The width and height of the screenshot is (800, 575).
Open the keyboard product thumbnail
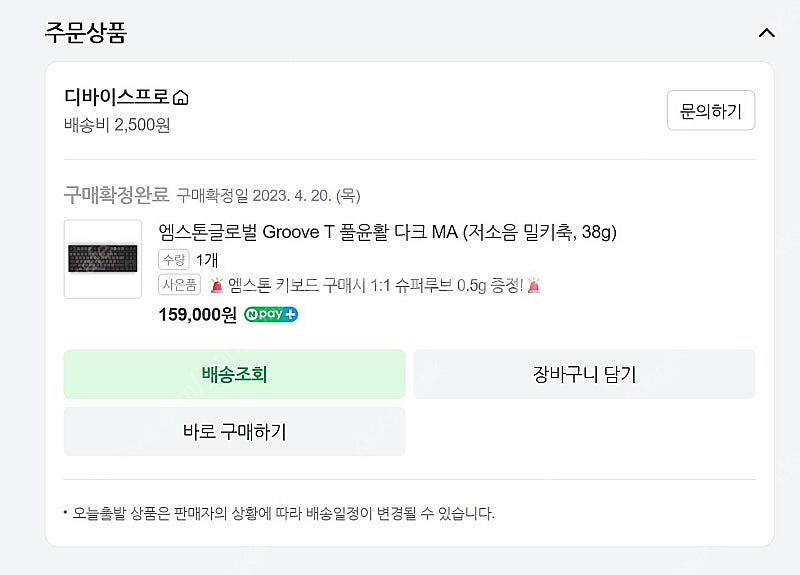(102, 259)
